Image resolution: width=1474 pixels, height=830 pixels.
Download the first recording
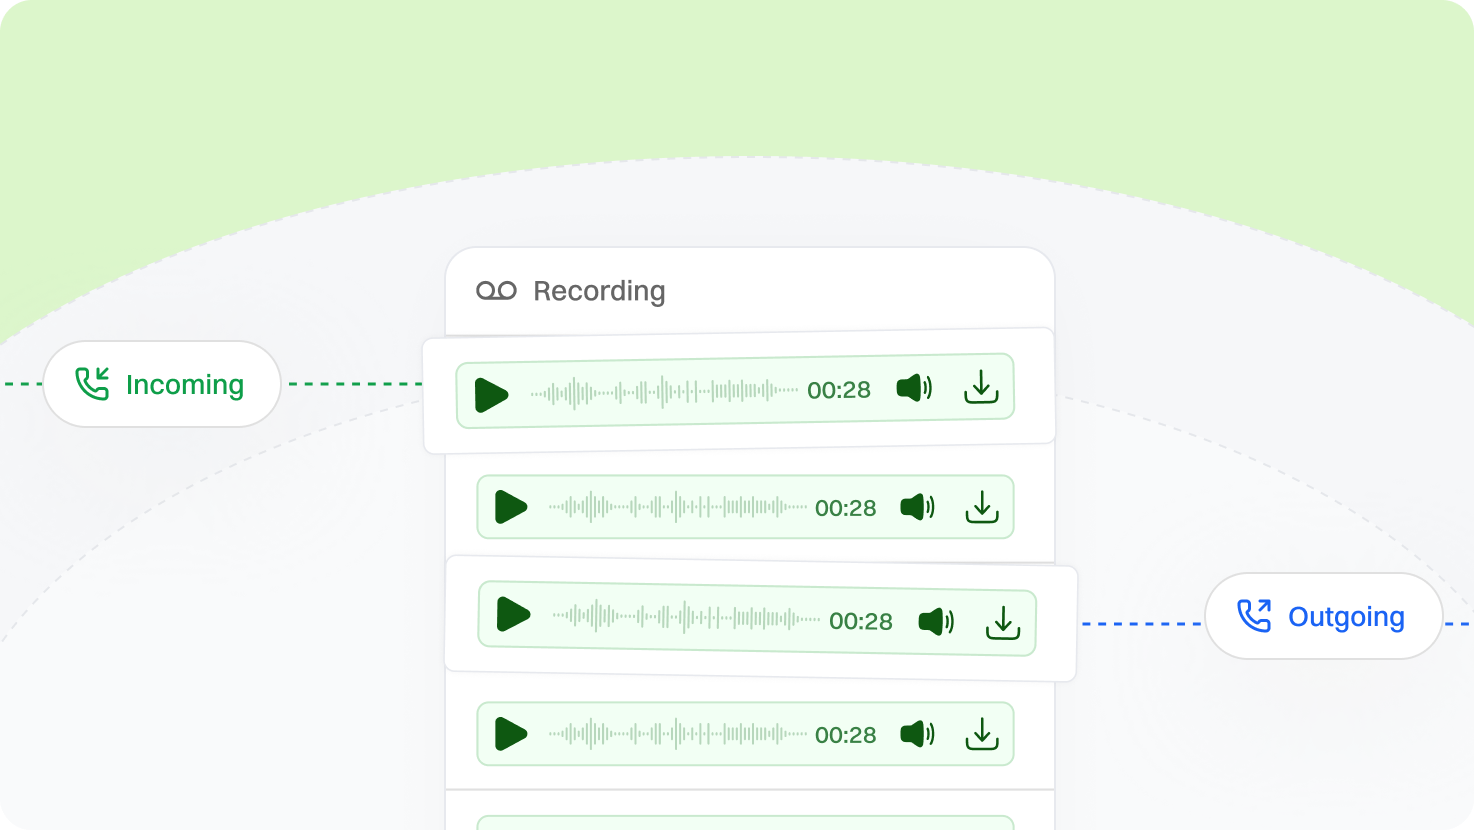pos(981,387)
